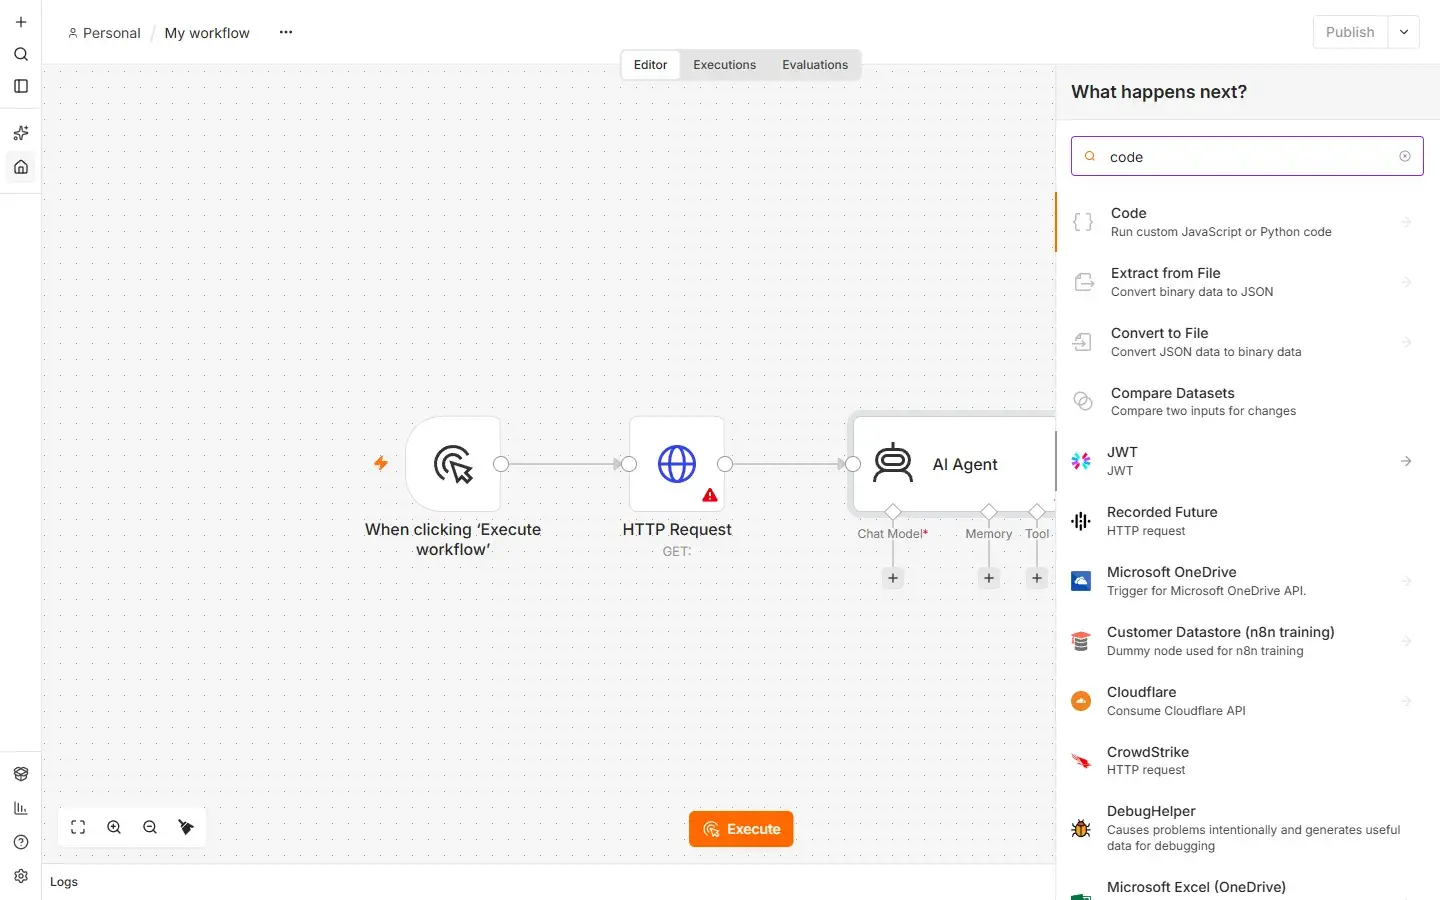Click the red warning icon on HTTP Request
This screenshot has height=900, width=1440.
[x=710, y=495]
